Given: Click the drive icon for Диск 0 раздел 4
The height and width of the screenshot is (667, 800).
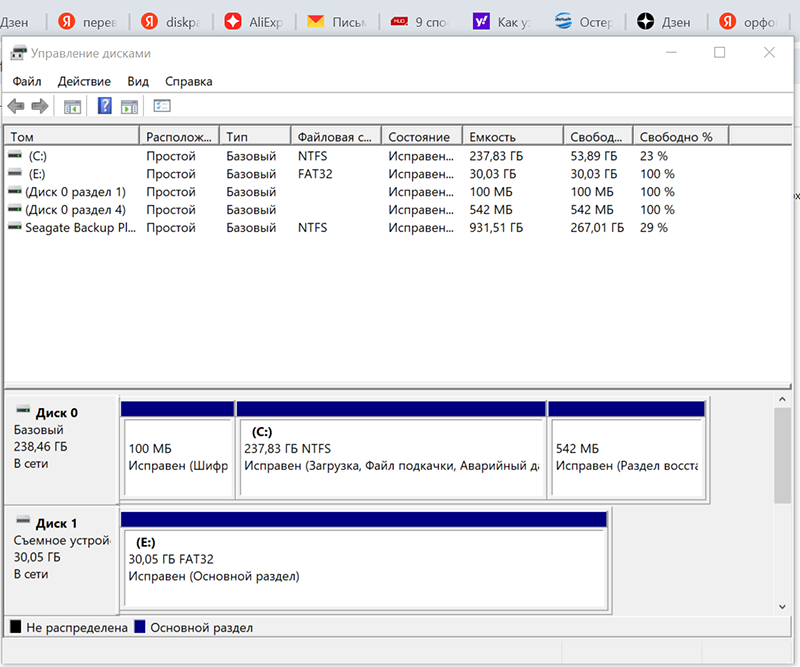Looking at the screenshot, I should pyautogui.click(x=15, y=209).
